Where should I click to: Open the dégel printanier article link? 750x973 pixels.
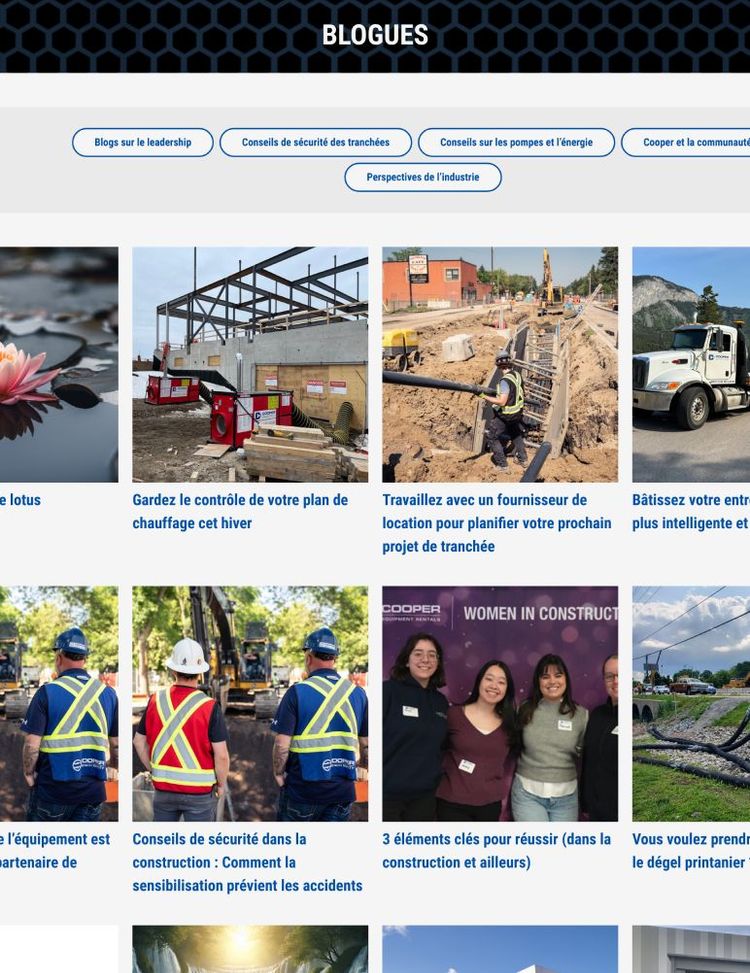point(691,850)
